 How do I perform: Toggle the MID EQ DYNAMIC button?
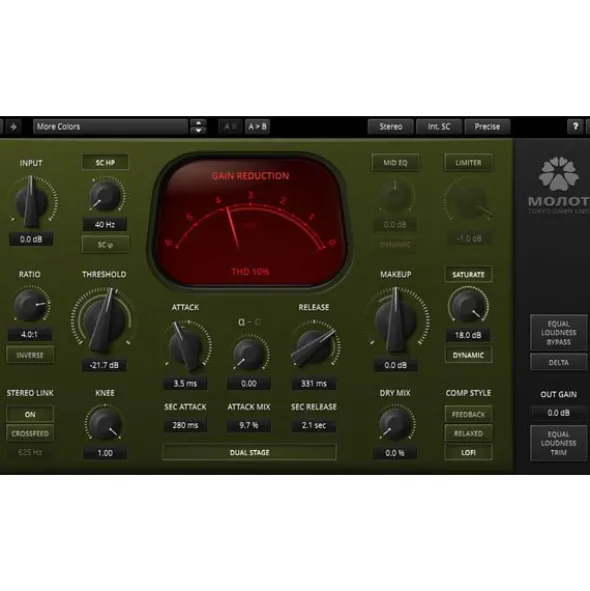coord(395,245)
